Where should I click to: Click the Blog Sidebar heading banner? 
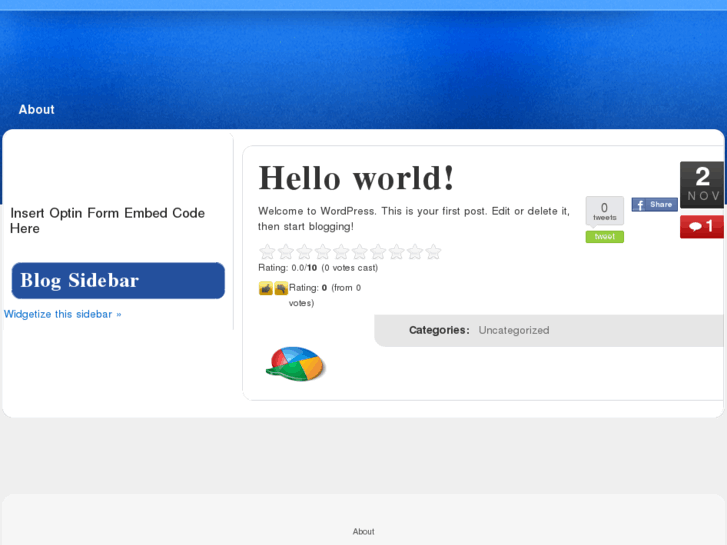[118, 281]
